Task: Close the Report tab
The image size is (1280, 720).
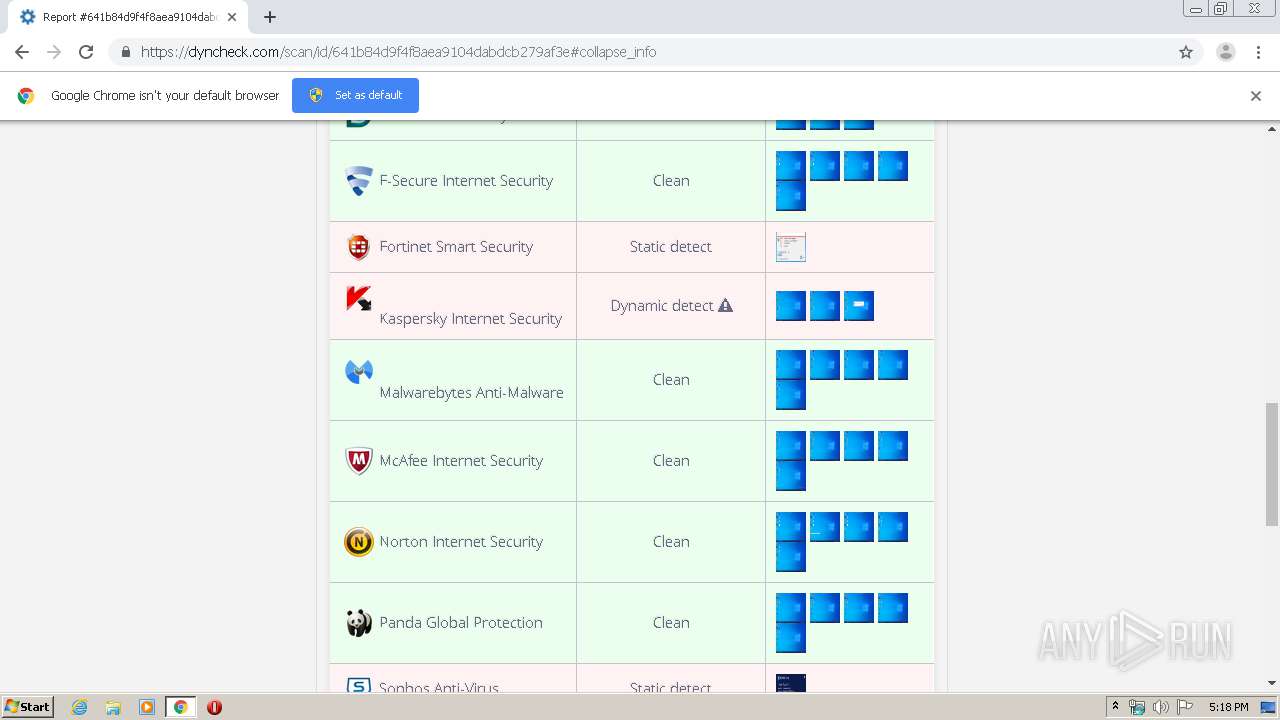Action: pos(231,17)
